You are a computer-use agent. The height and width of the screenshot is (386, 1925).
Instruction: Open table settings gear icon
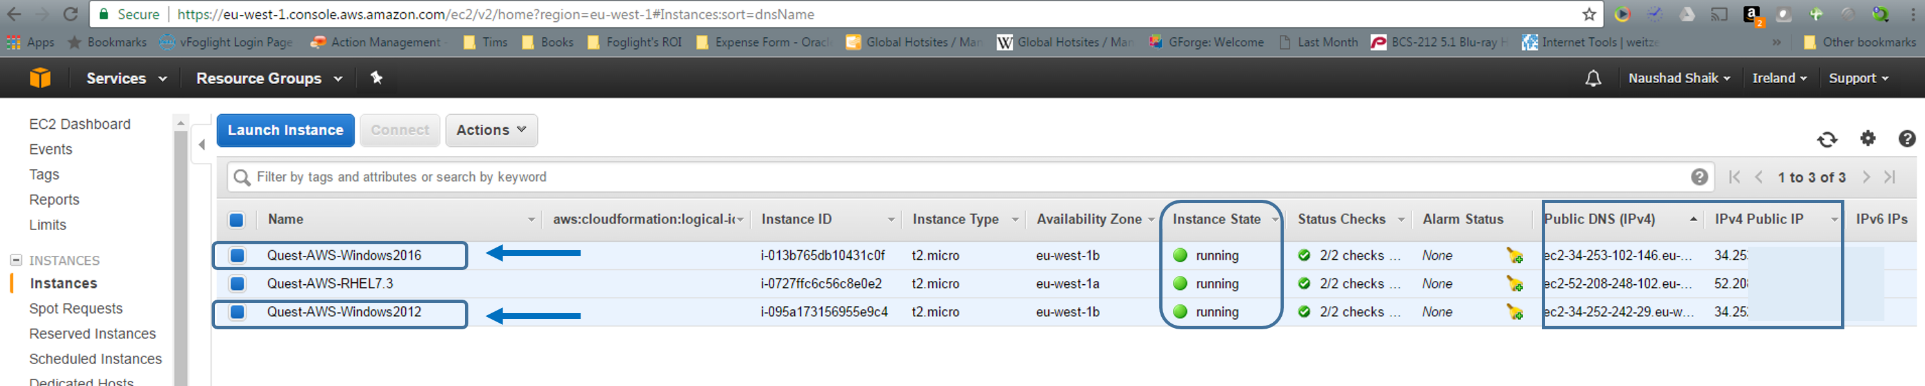tap(1867, 139)
